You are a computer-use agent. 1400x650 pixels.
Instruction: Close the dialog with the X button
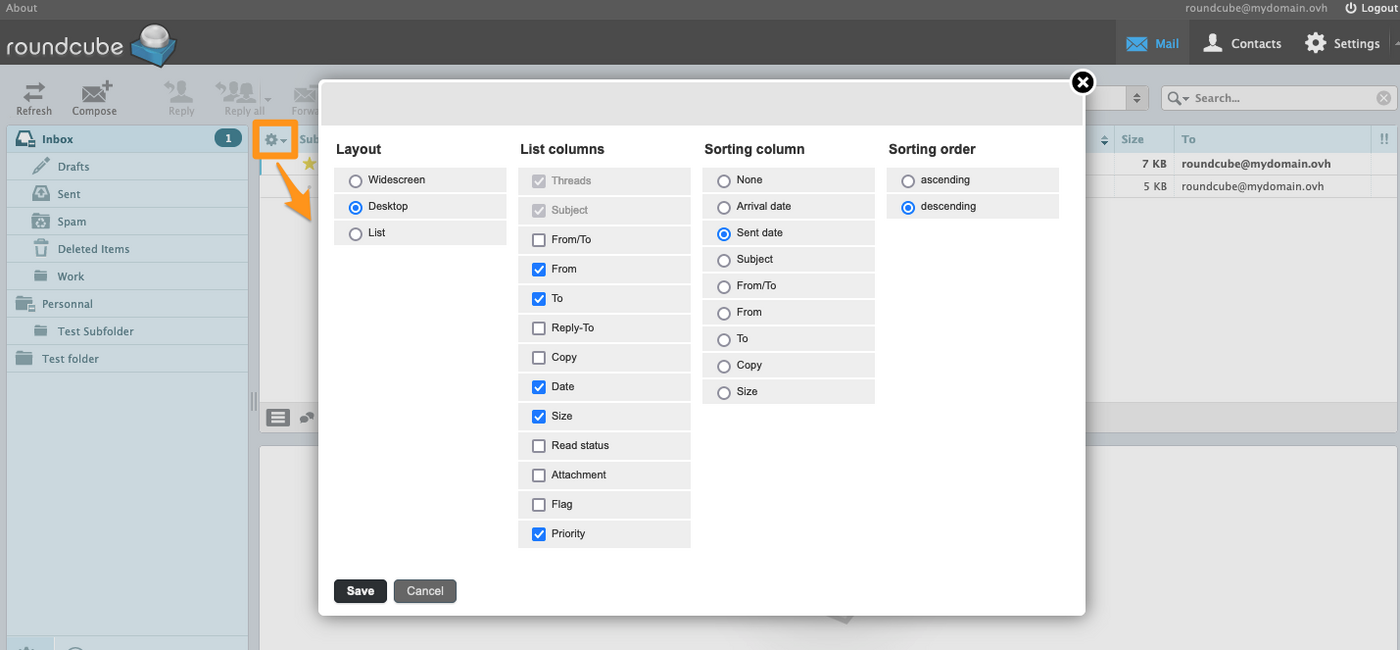click(x=1082, y=82)
